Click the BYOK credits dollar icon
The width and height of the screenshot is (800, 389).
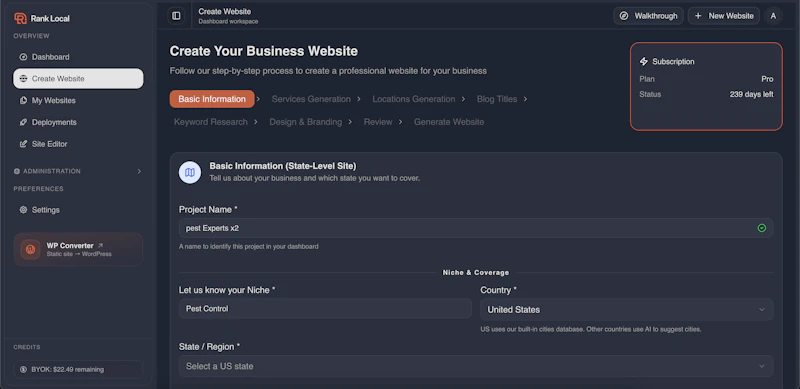click(23, 369)
